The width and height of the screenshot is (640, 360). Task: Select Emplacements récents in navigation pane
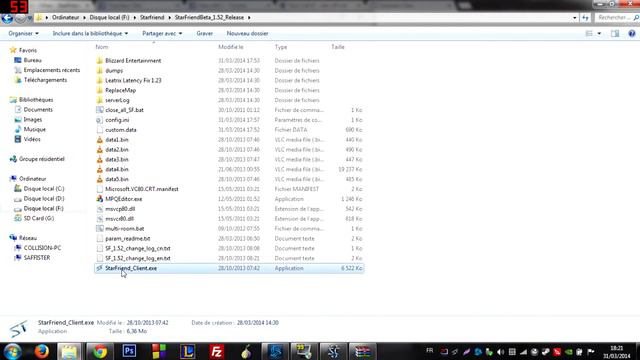[52, 70]
